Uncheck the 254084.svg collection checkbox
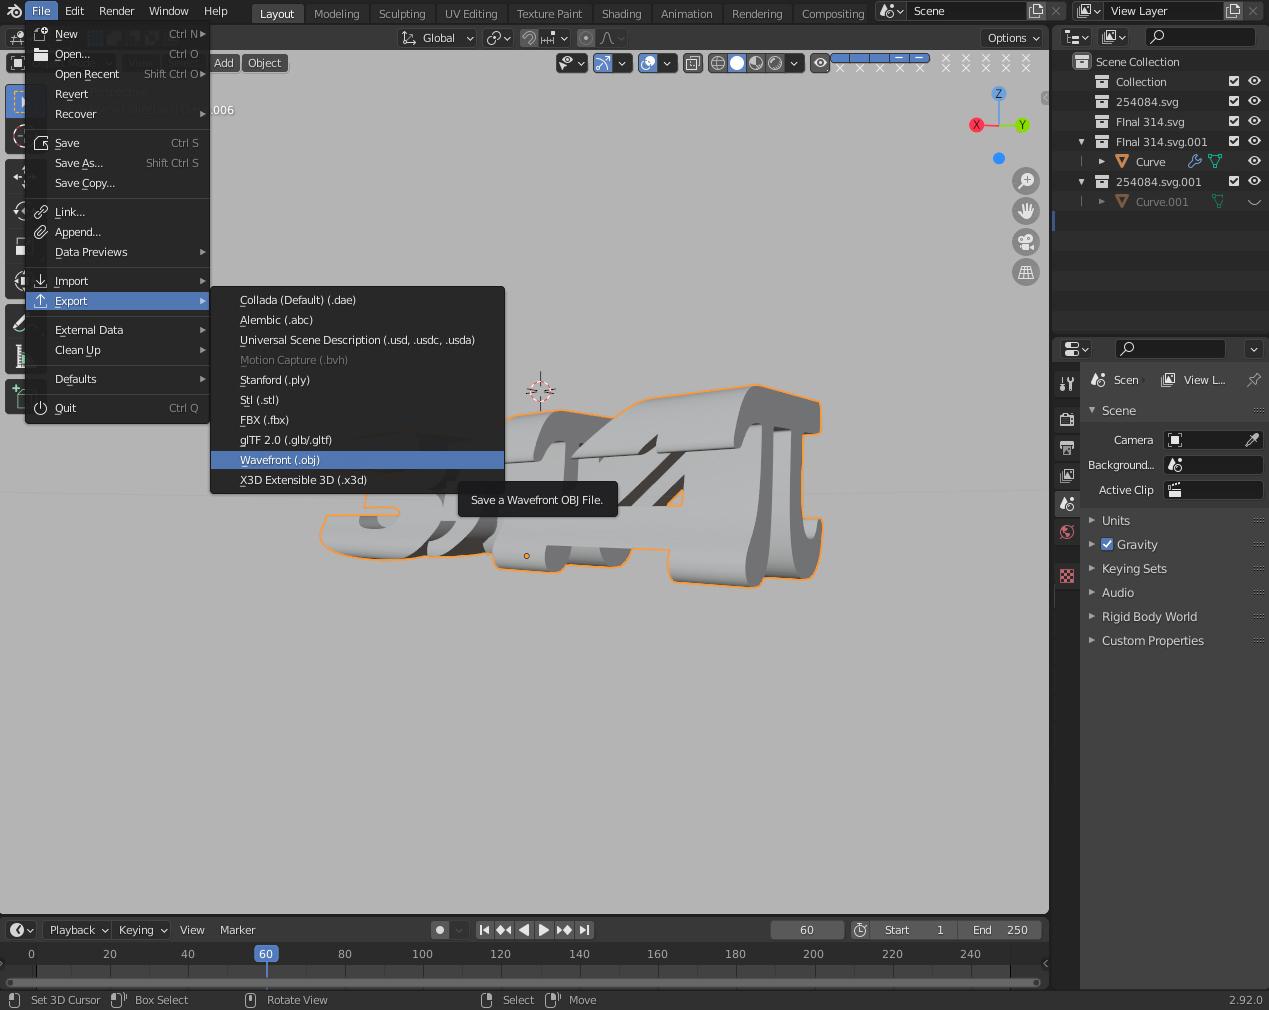The height and width of the screenshot is (1010, 1269). (1234, 101)
